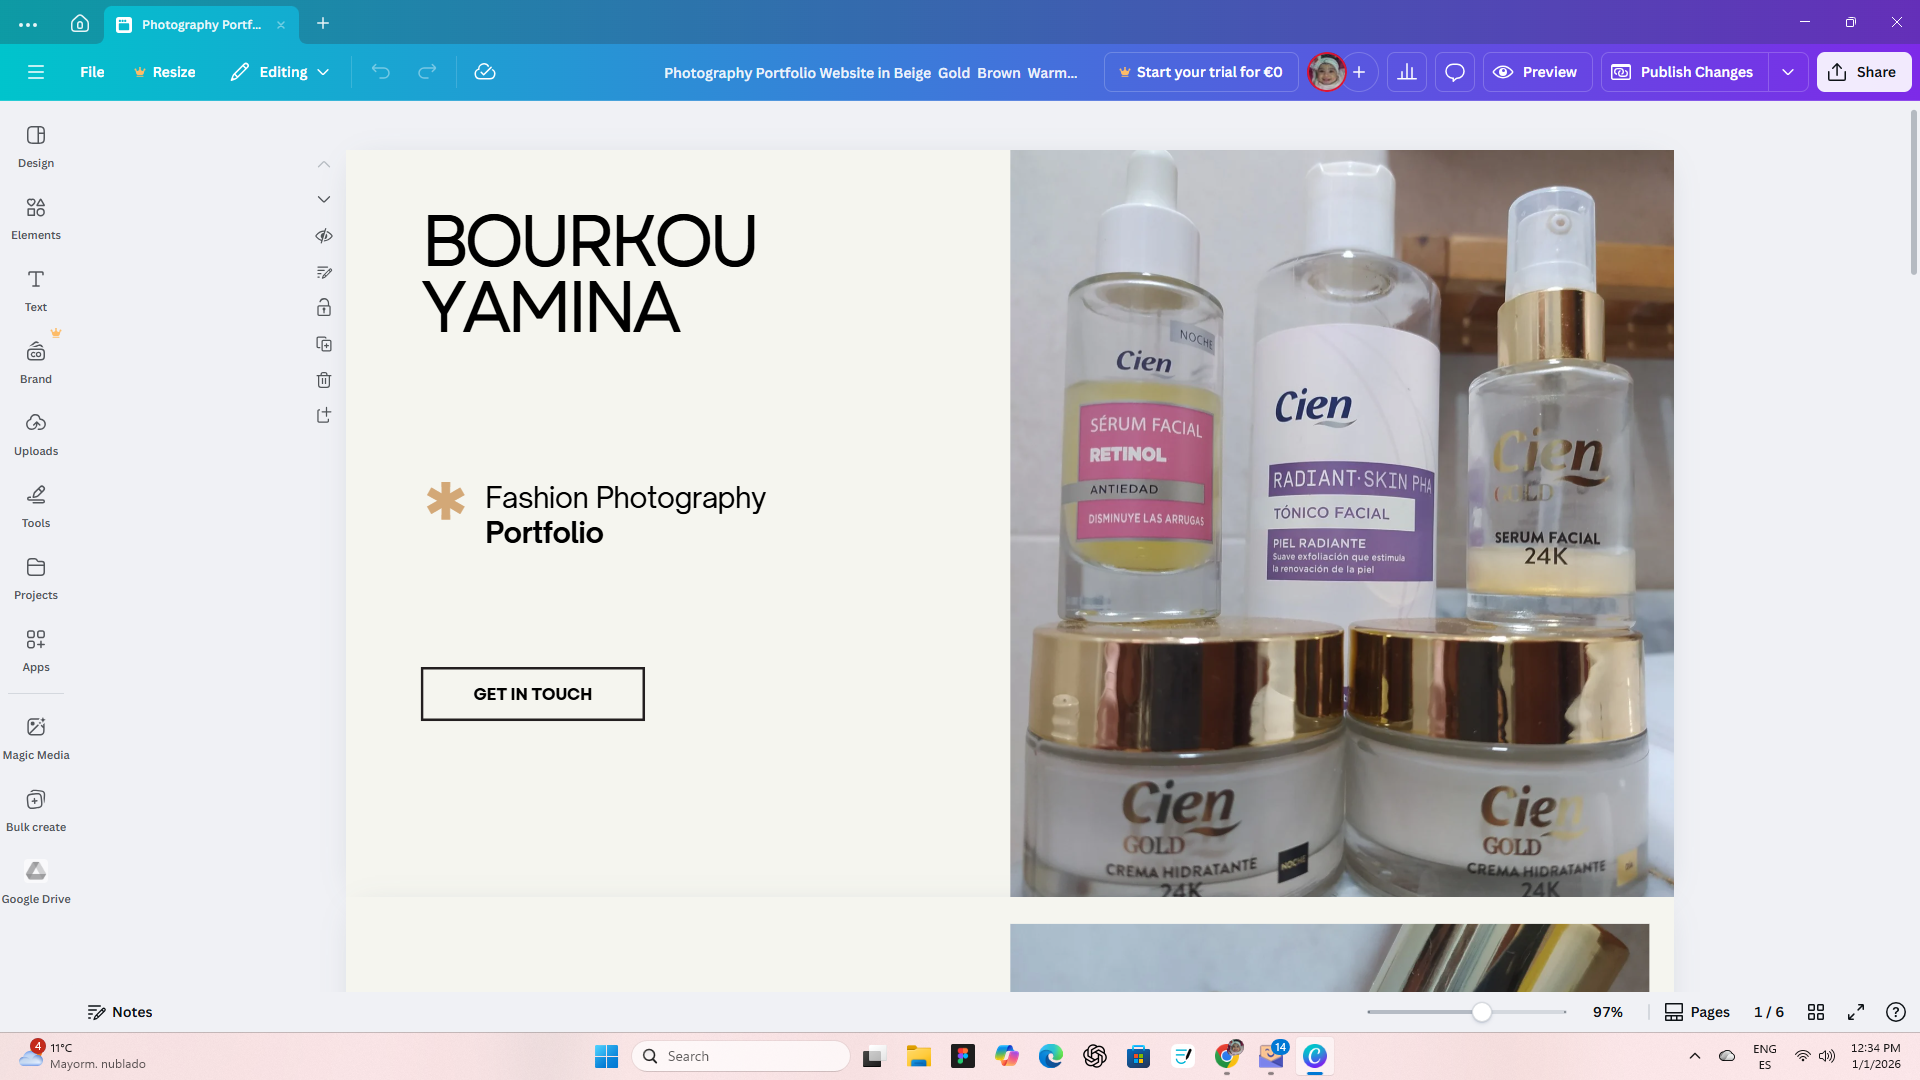The width and height of the screenshot is (1920, 1080).
Task: Open the File menu
Action: (92, 72)
